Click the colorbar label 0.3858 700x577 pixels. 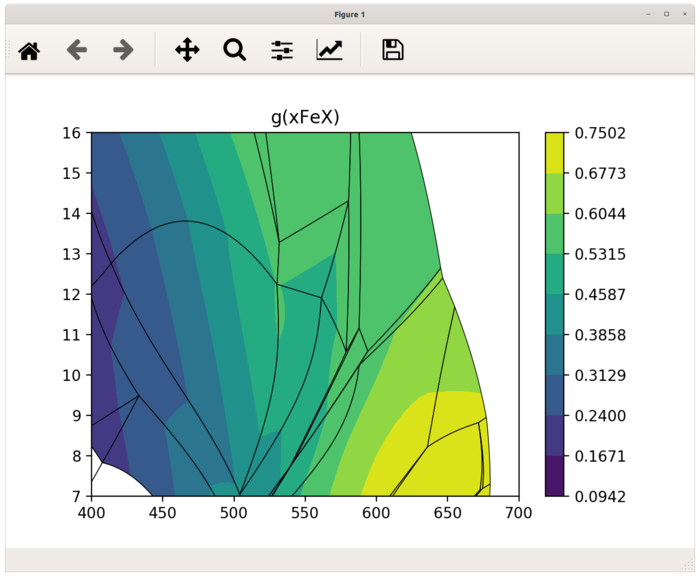(x=600, y=335)
